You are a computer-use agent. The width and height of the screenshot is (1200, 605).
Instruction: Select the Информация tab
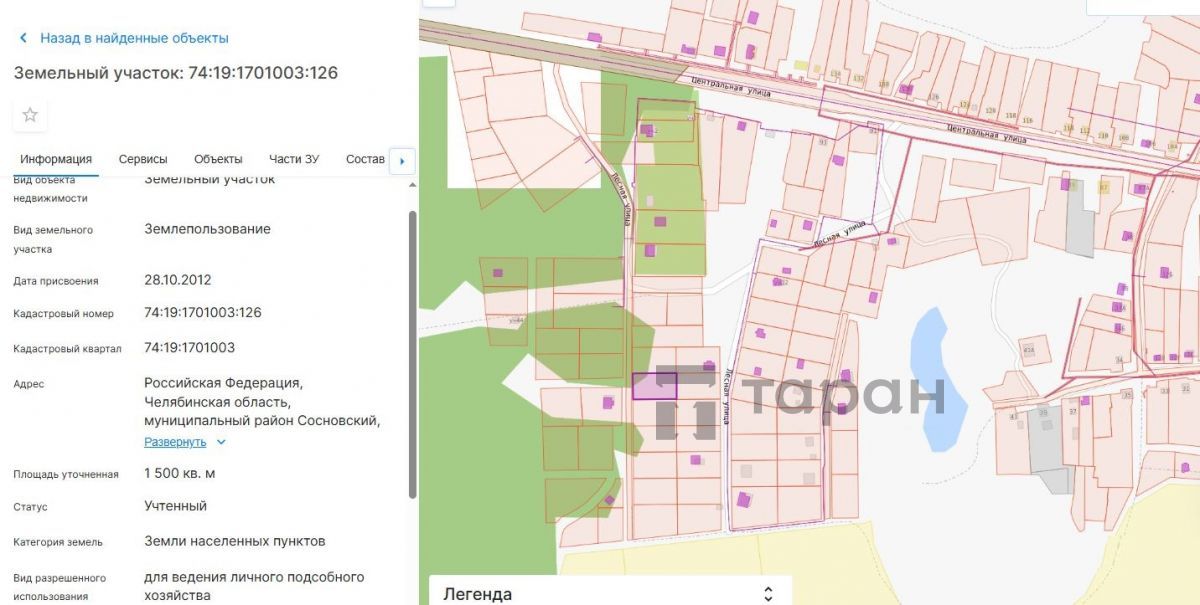[x=56, y=159]
